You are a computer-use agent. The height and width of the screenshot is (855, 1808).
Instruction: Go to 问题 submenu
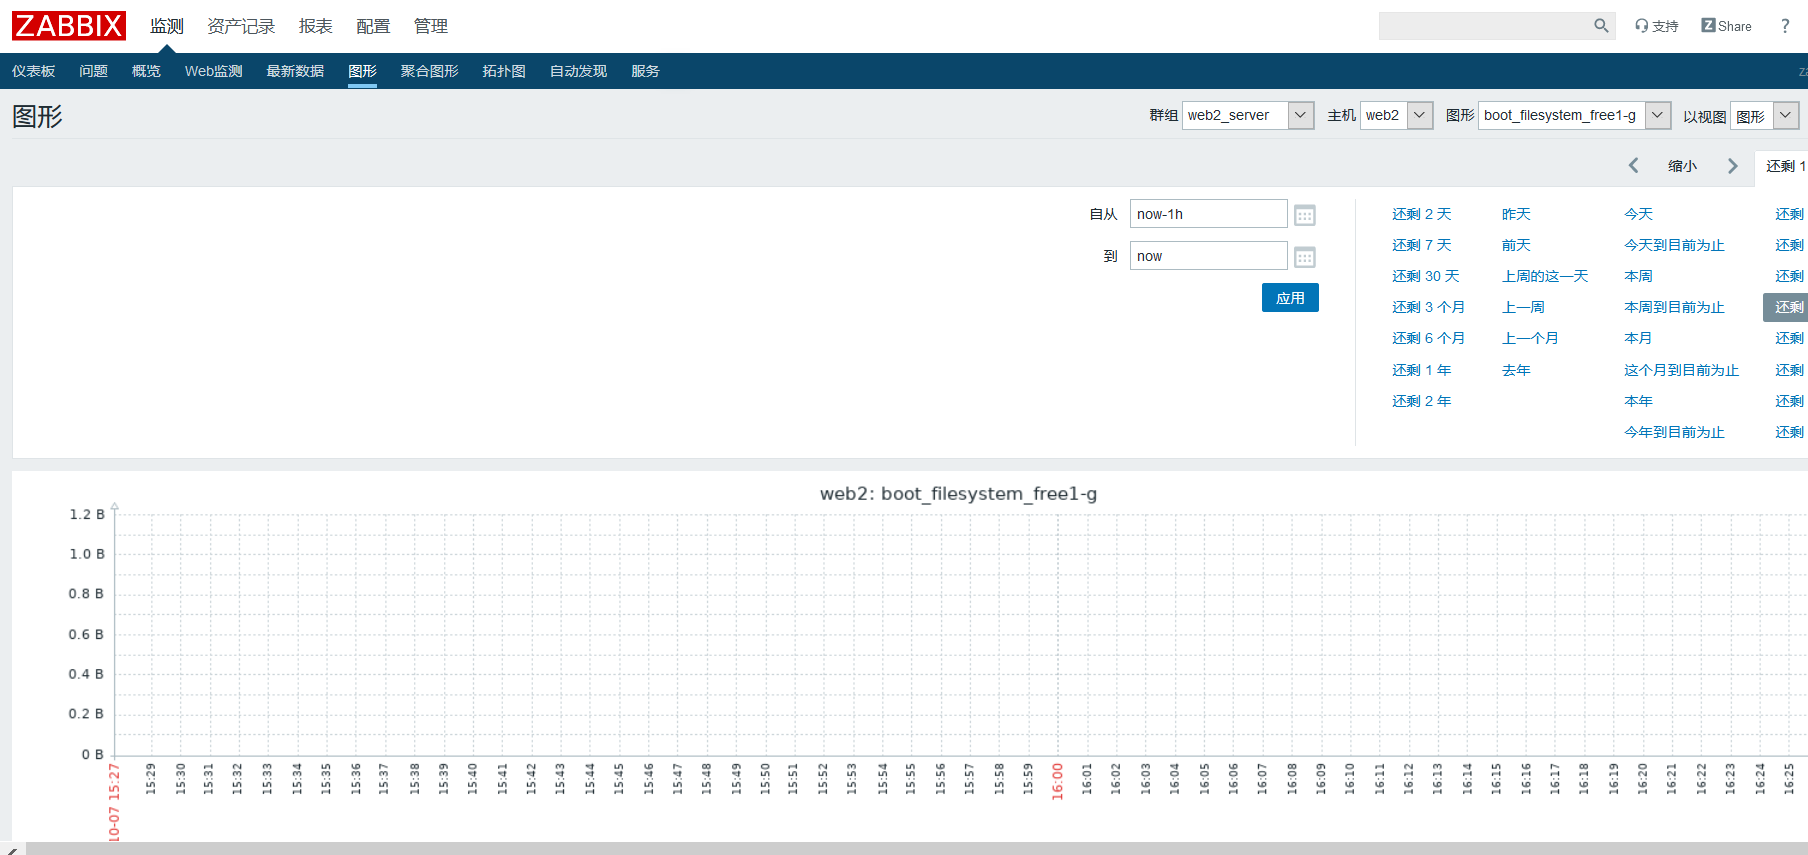pyautogui.click(x=93, y=71)
